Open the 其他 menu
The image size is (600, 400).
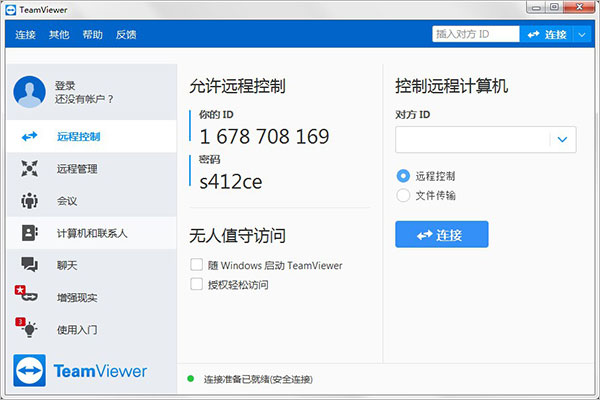point(59,34)
